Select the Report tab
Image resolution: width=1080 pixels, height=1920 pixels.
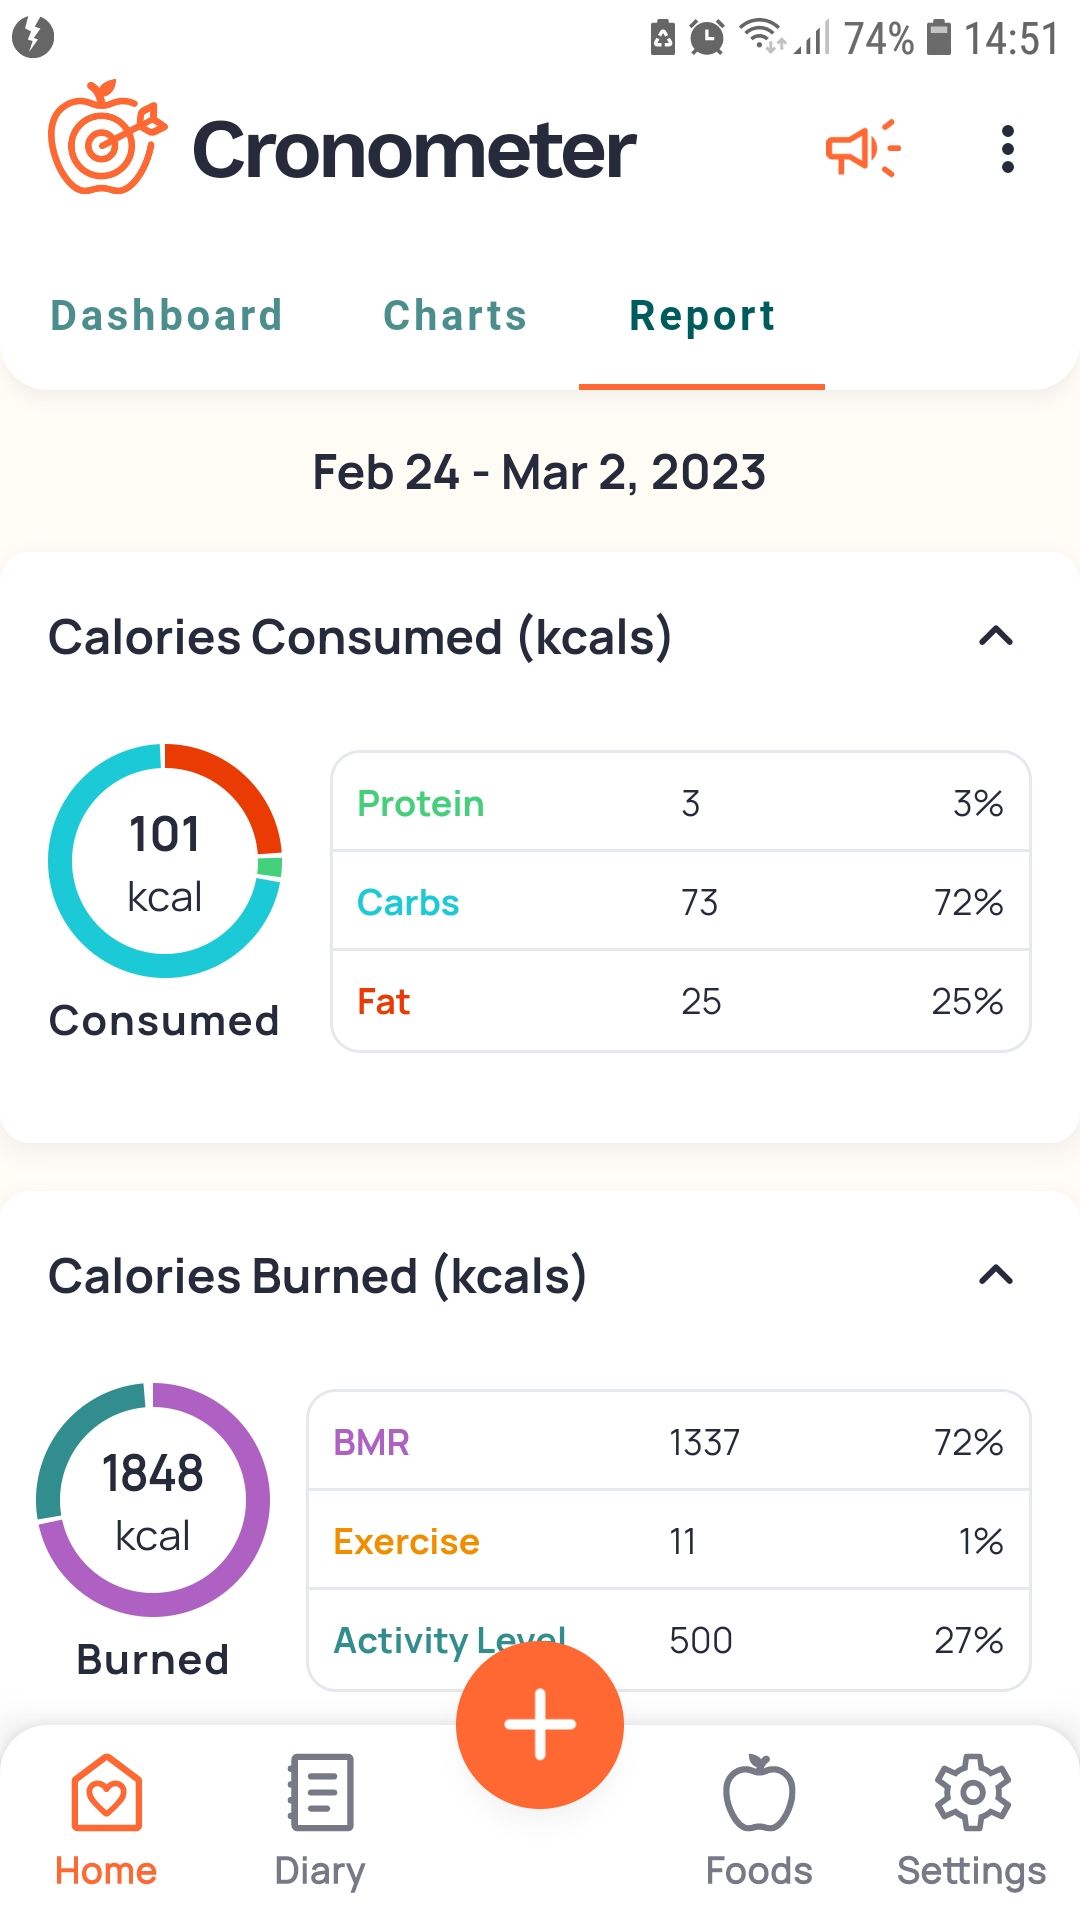coord(702,316)
